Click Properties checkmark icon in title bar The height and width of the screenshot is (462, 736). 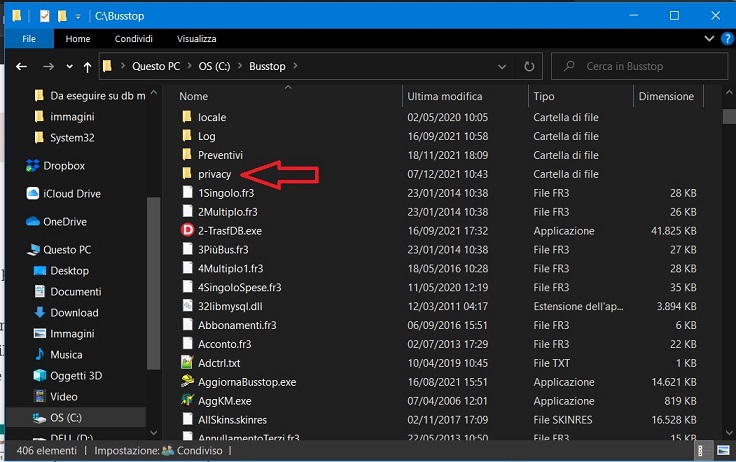pos(45,16)
